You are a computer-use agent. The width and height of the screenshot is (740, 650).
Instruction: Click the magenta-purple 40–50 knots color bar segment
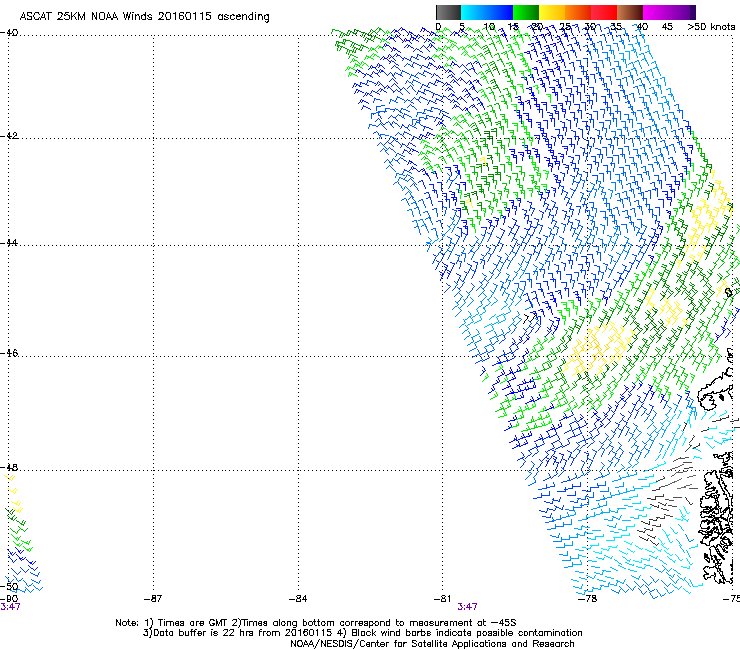[x=669, y=12]
